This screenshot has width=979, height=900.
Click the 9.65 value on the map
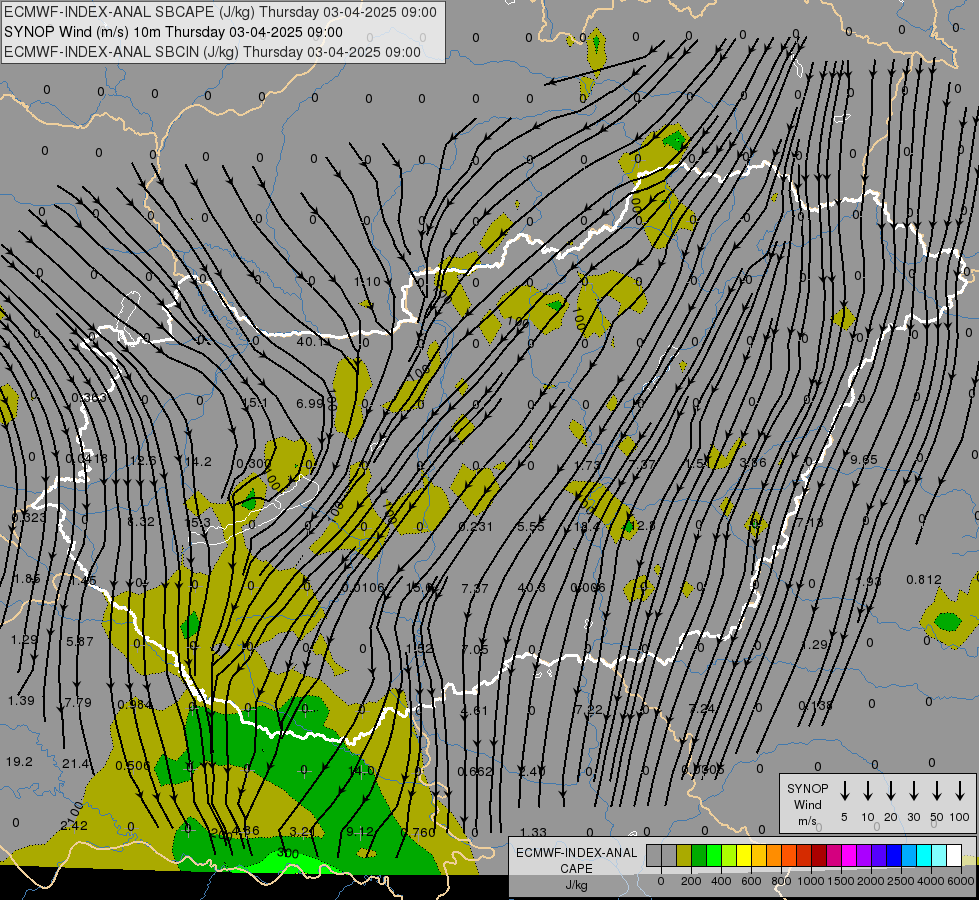pos(863,460)
